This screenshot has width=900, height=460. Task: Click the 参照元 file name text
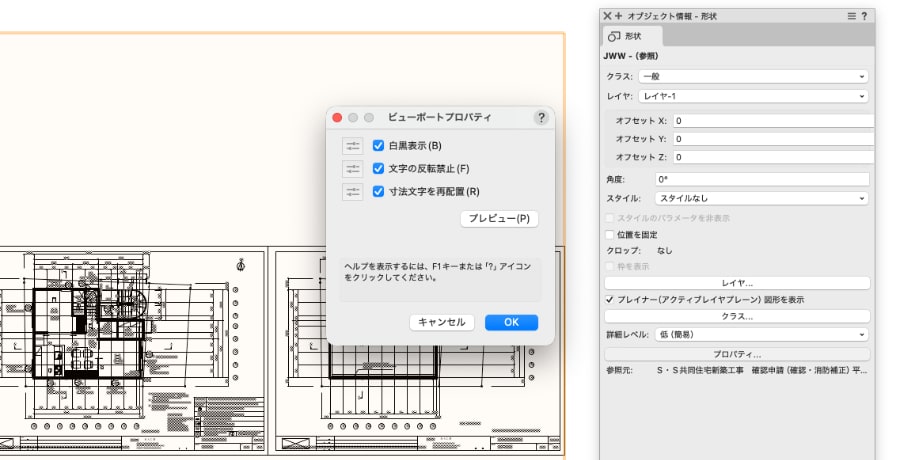point(762,371)
